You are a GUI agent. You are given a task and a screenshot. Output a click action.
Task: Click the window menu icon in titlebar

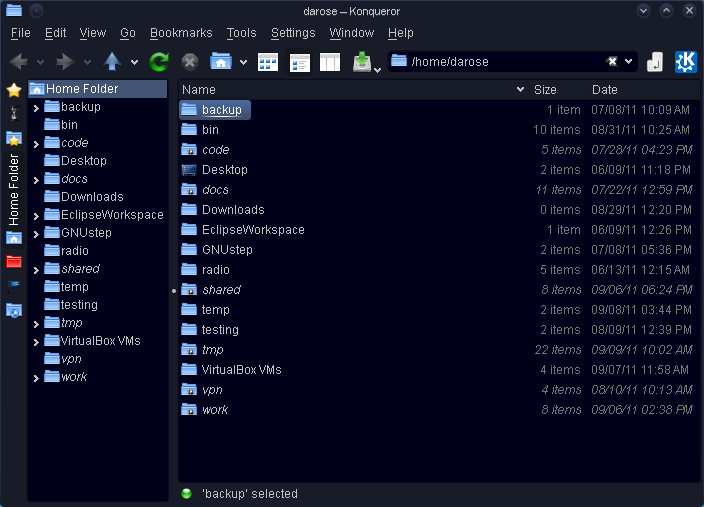pyautogui.click(x=14, y=10)
